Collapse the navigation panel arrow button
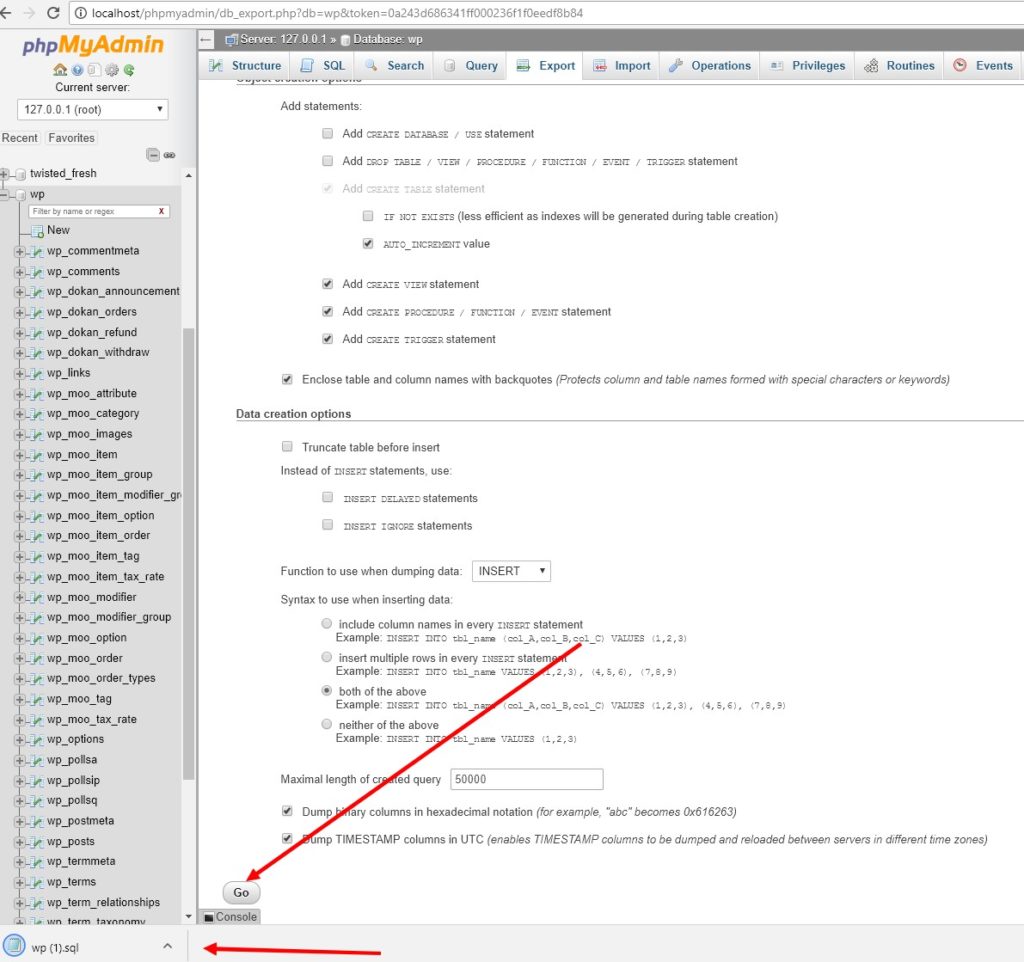Image resolution: width=1024 pixels, height=962 pixels. click(206, 40)
